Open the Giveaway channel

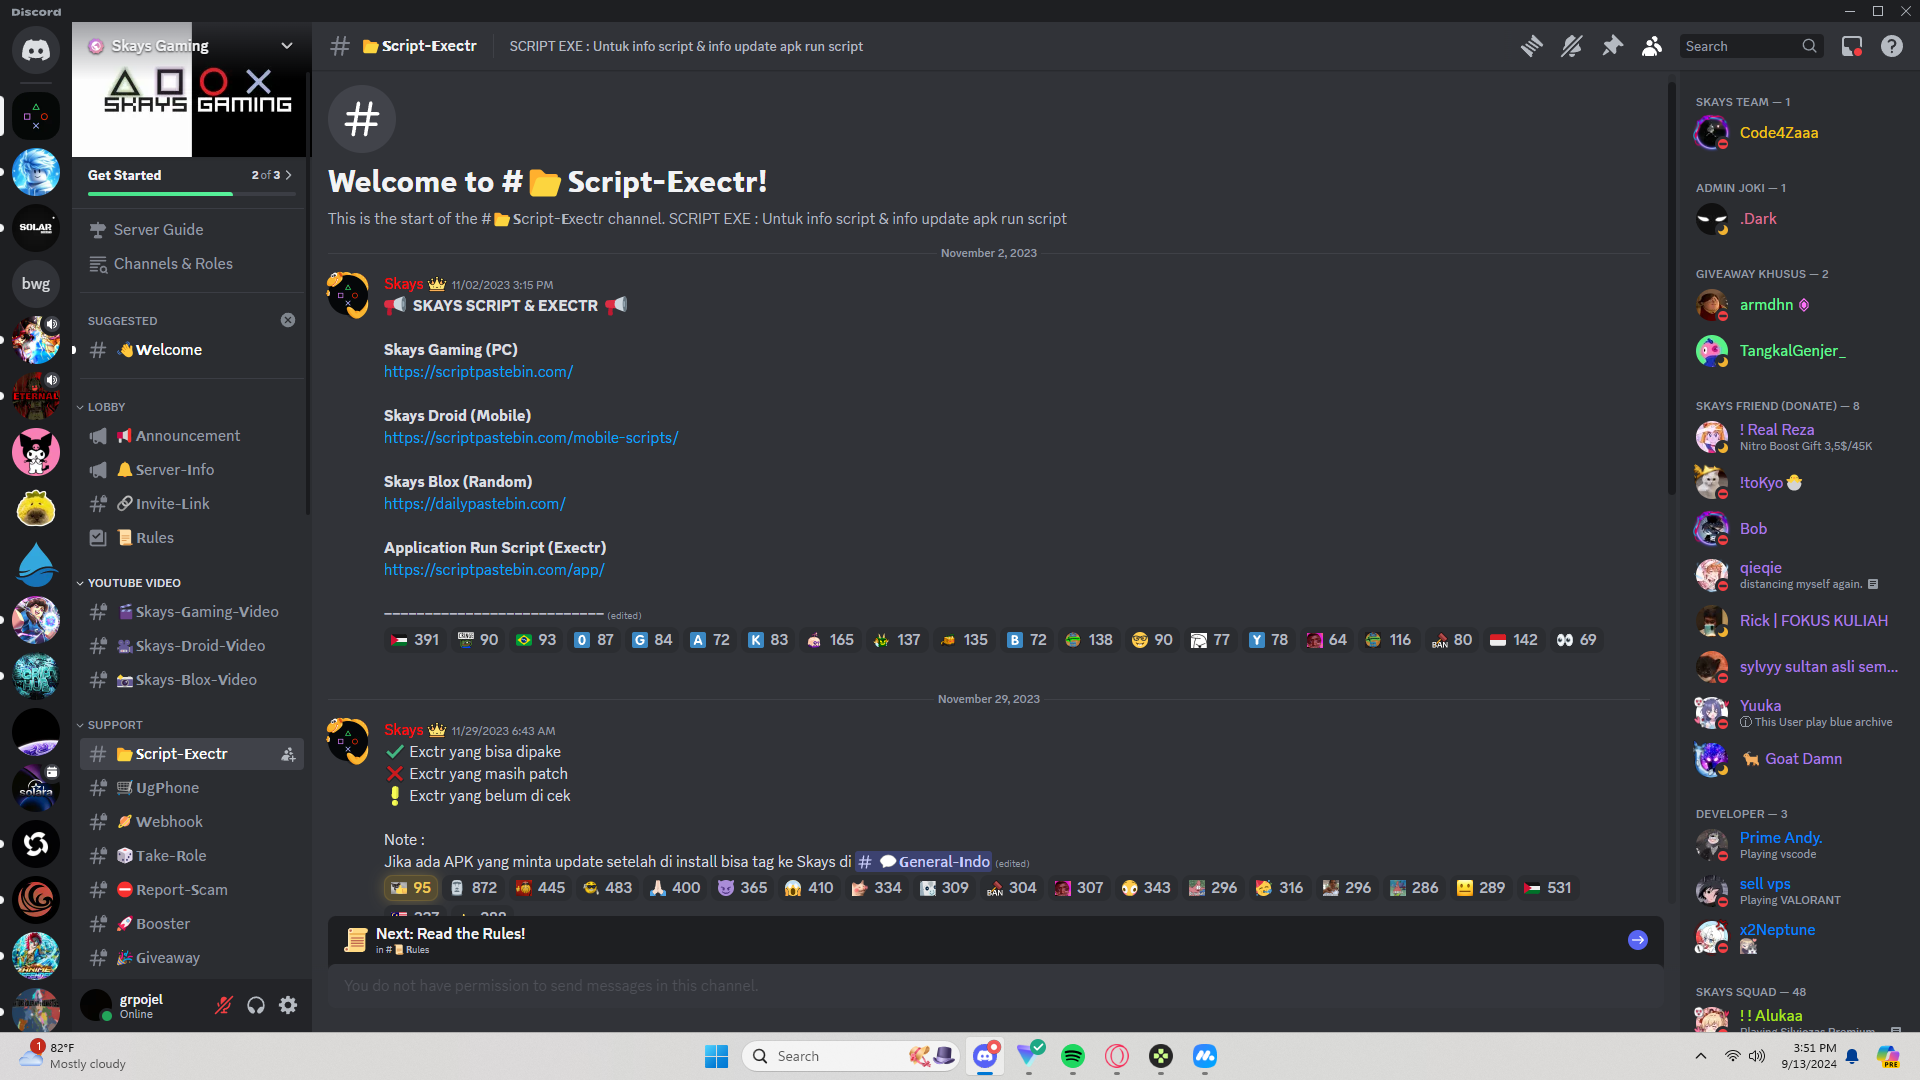(191, 958)
